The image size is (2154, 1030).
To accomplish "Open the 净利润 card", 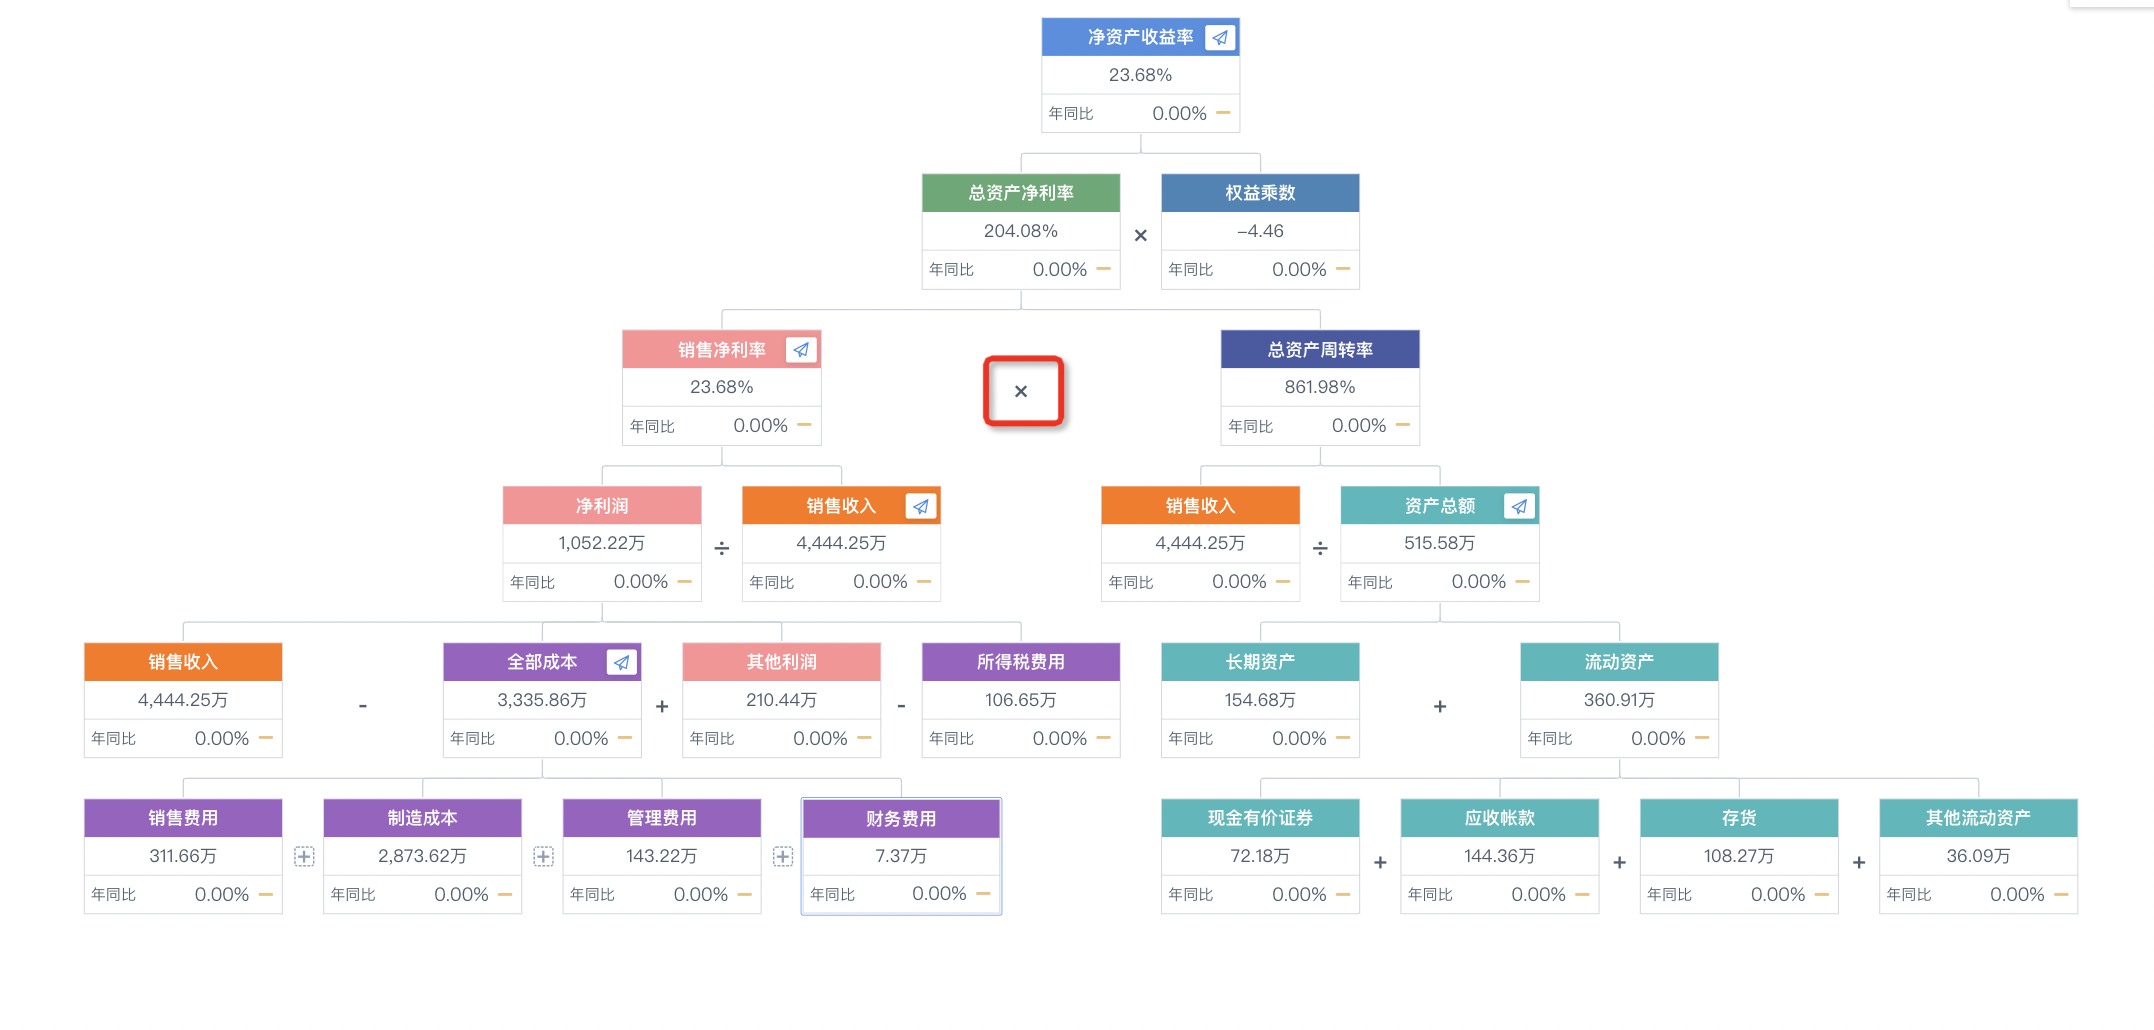I will [x=602, y=543].
